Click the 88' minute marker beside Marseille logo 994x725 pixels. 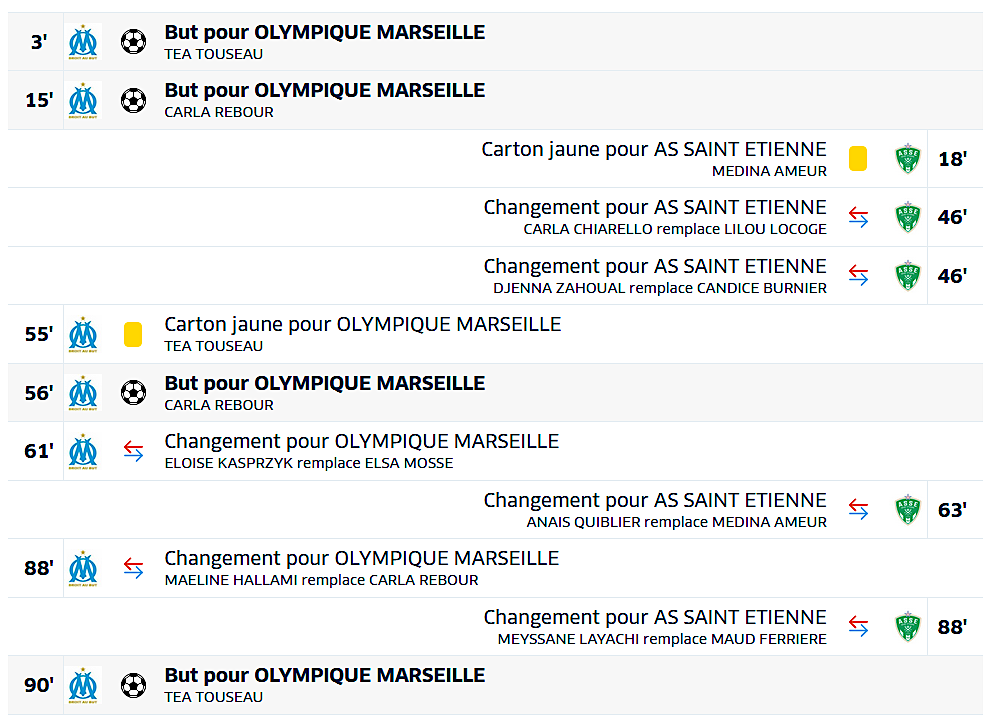click(x=39, y=568)
